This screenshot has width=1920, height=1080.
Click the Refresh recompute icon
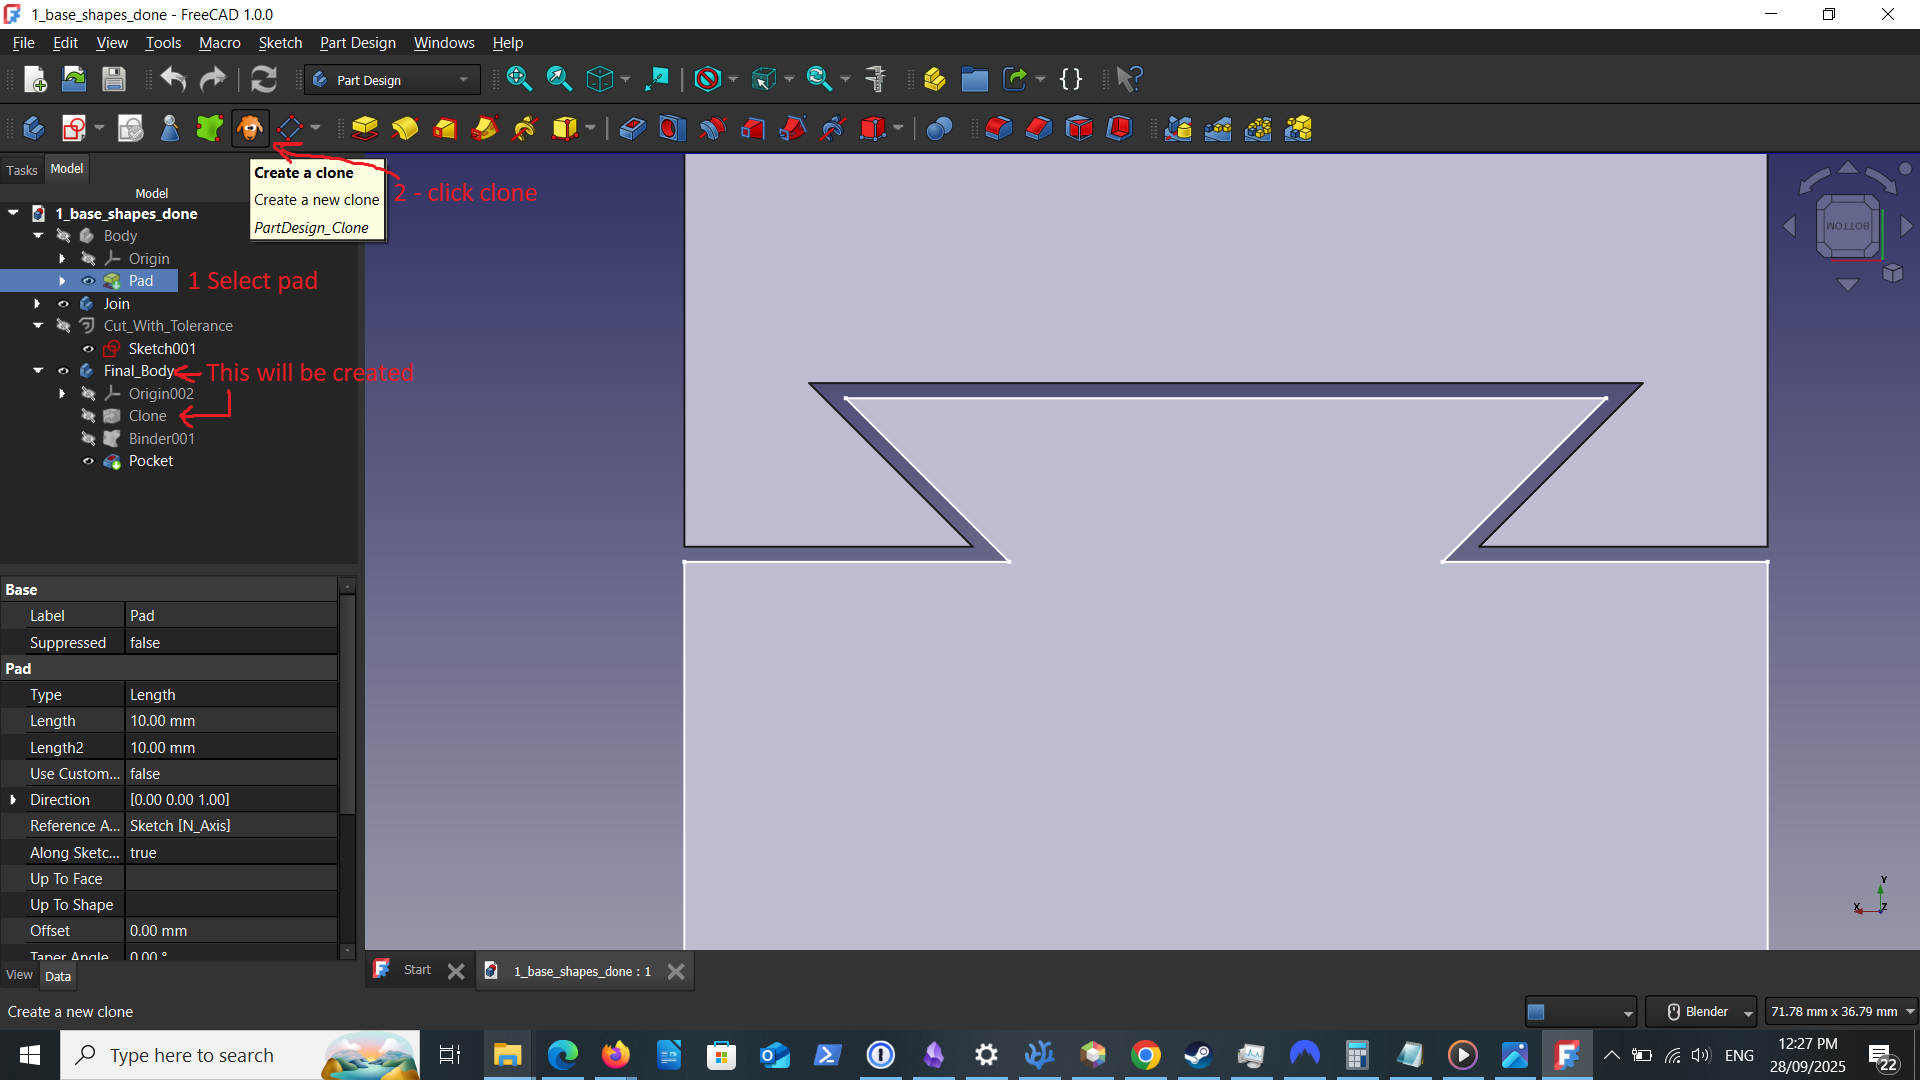pos(263,80)
